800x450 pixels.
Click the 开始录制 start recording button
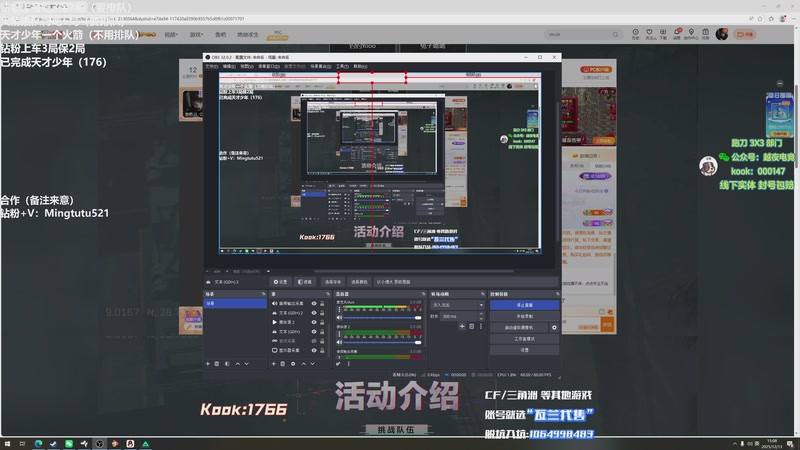524,316
